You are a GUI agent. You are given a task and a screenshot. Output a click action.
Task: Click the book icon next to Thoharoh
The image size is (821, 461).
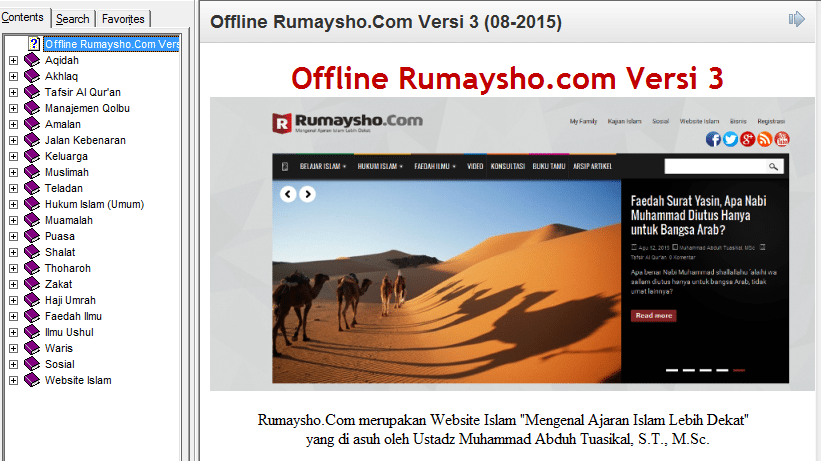32,268
